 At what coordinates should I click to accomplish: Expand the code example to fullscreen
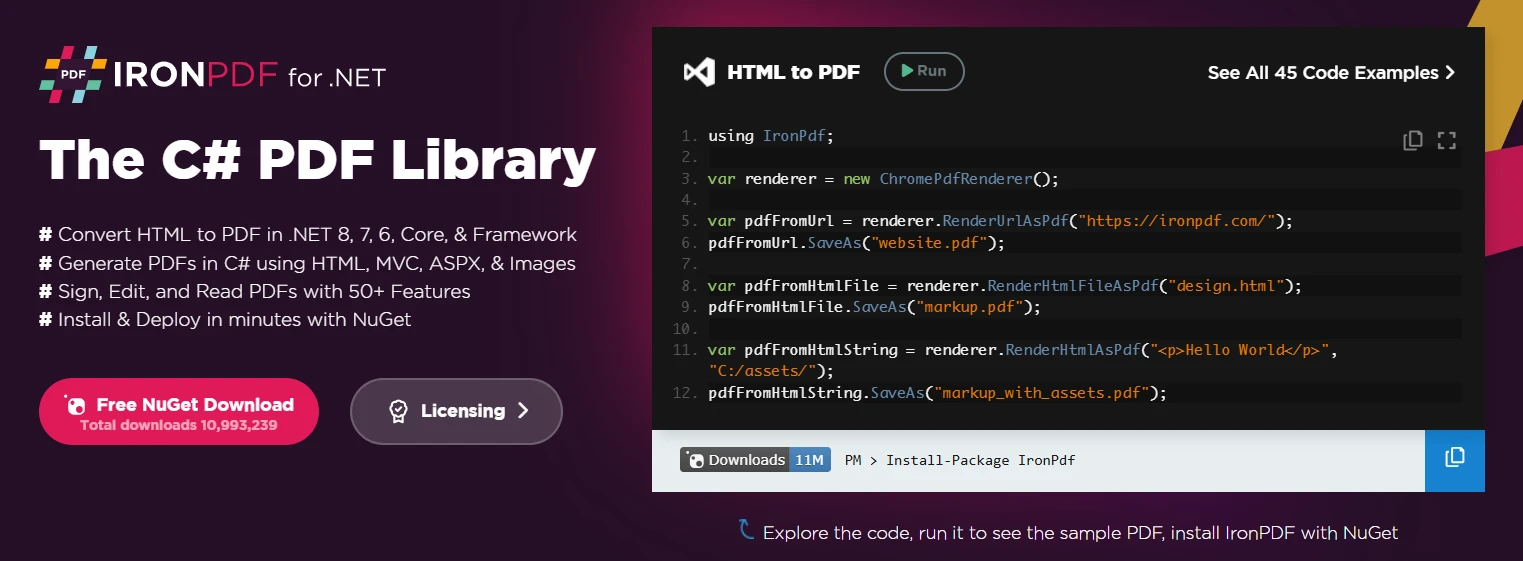[1446, 141]
